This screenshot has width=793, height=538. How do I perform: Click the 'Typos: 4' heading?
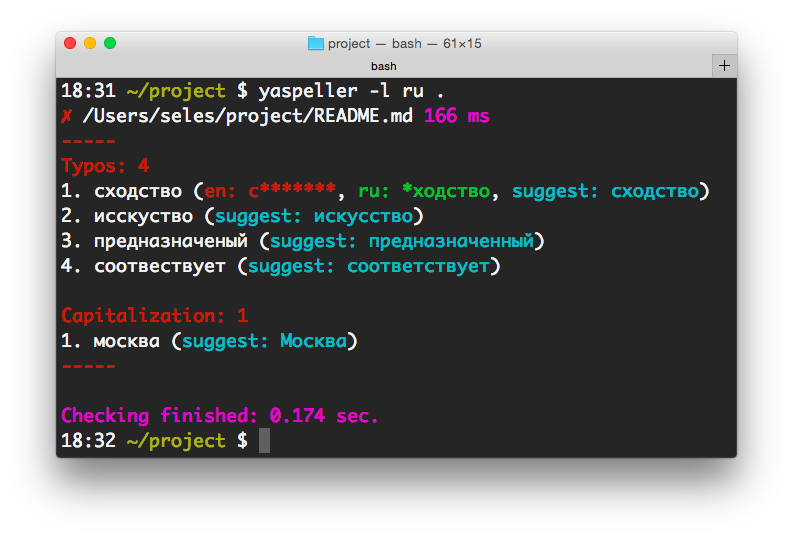coord(105,166)
